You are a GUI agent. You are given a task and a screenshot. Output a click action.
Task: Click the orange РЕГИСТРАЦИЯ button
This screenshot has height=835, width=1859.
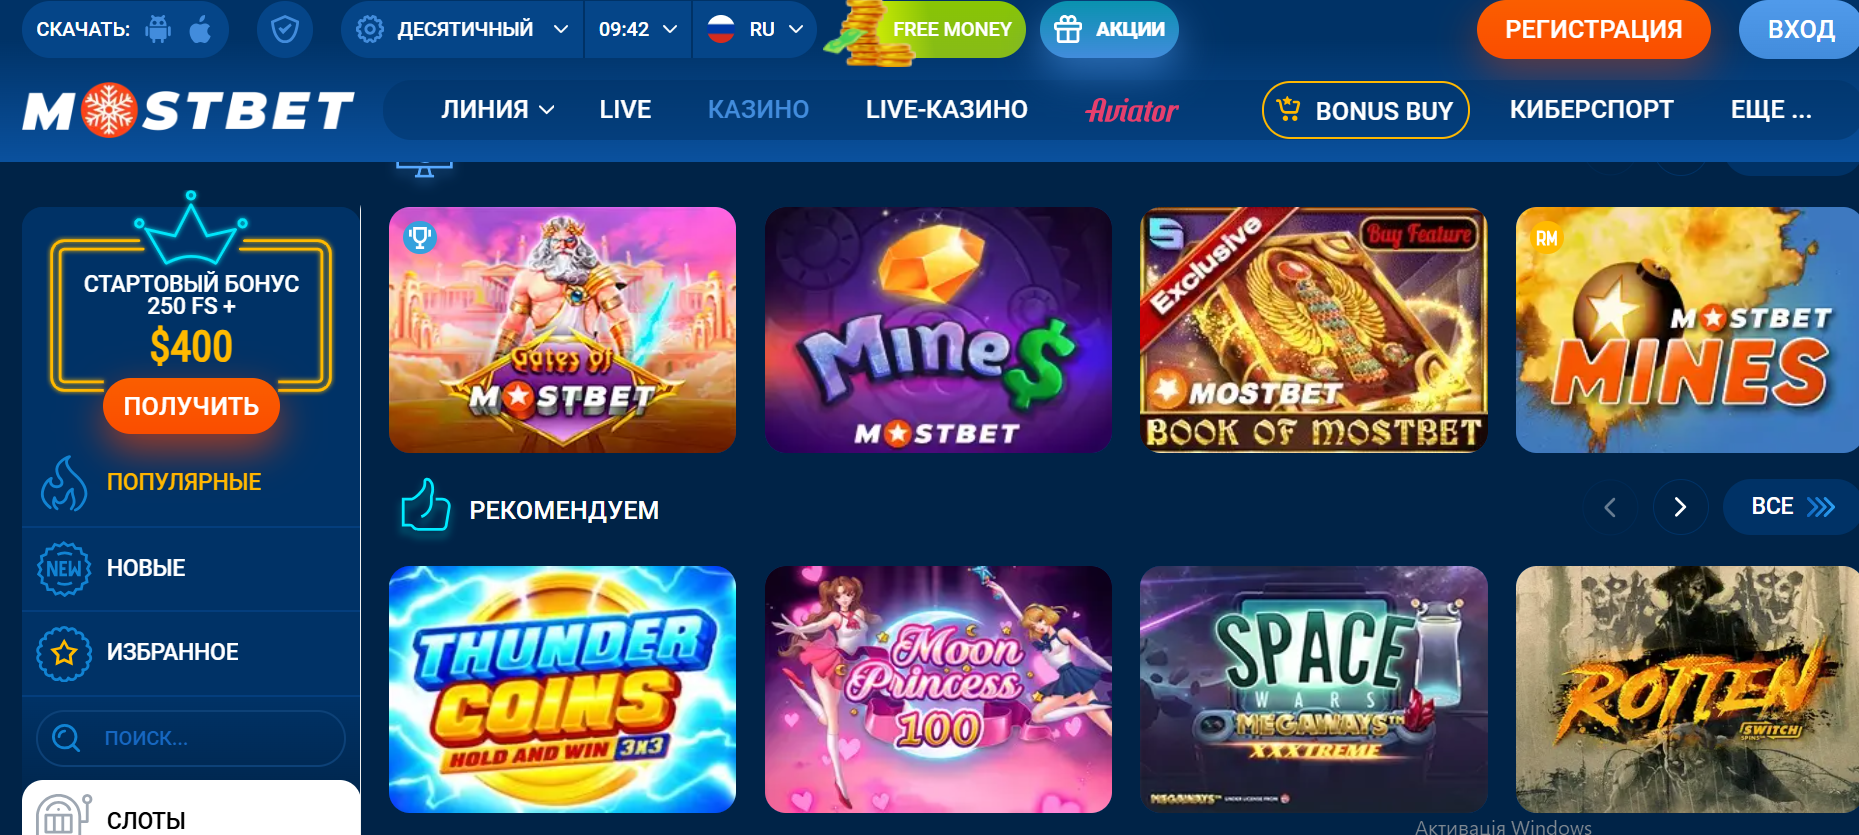1593,29
